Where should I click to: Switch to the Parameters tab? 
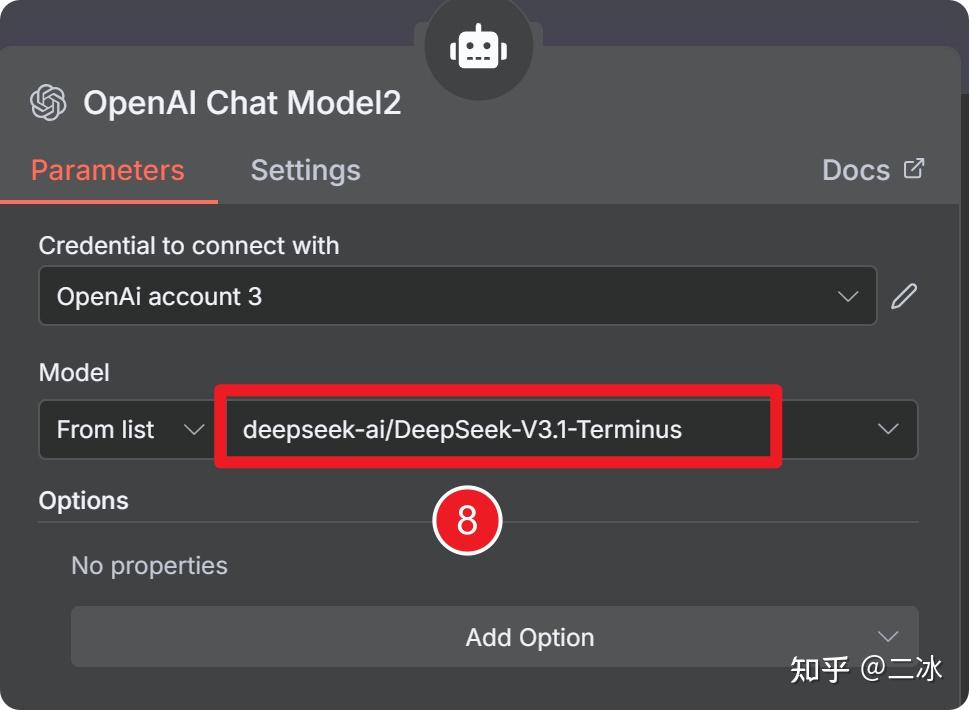(x=108, y=170)
